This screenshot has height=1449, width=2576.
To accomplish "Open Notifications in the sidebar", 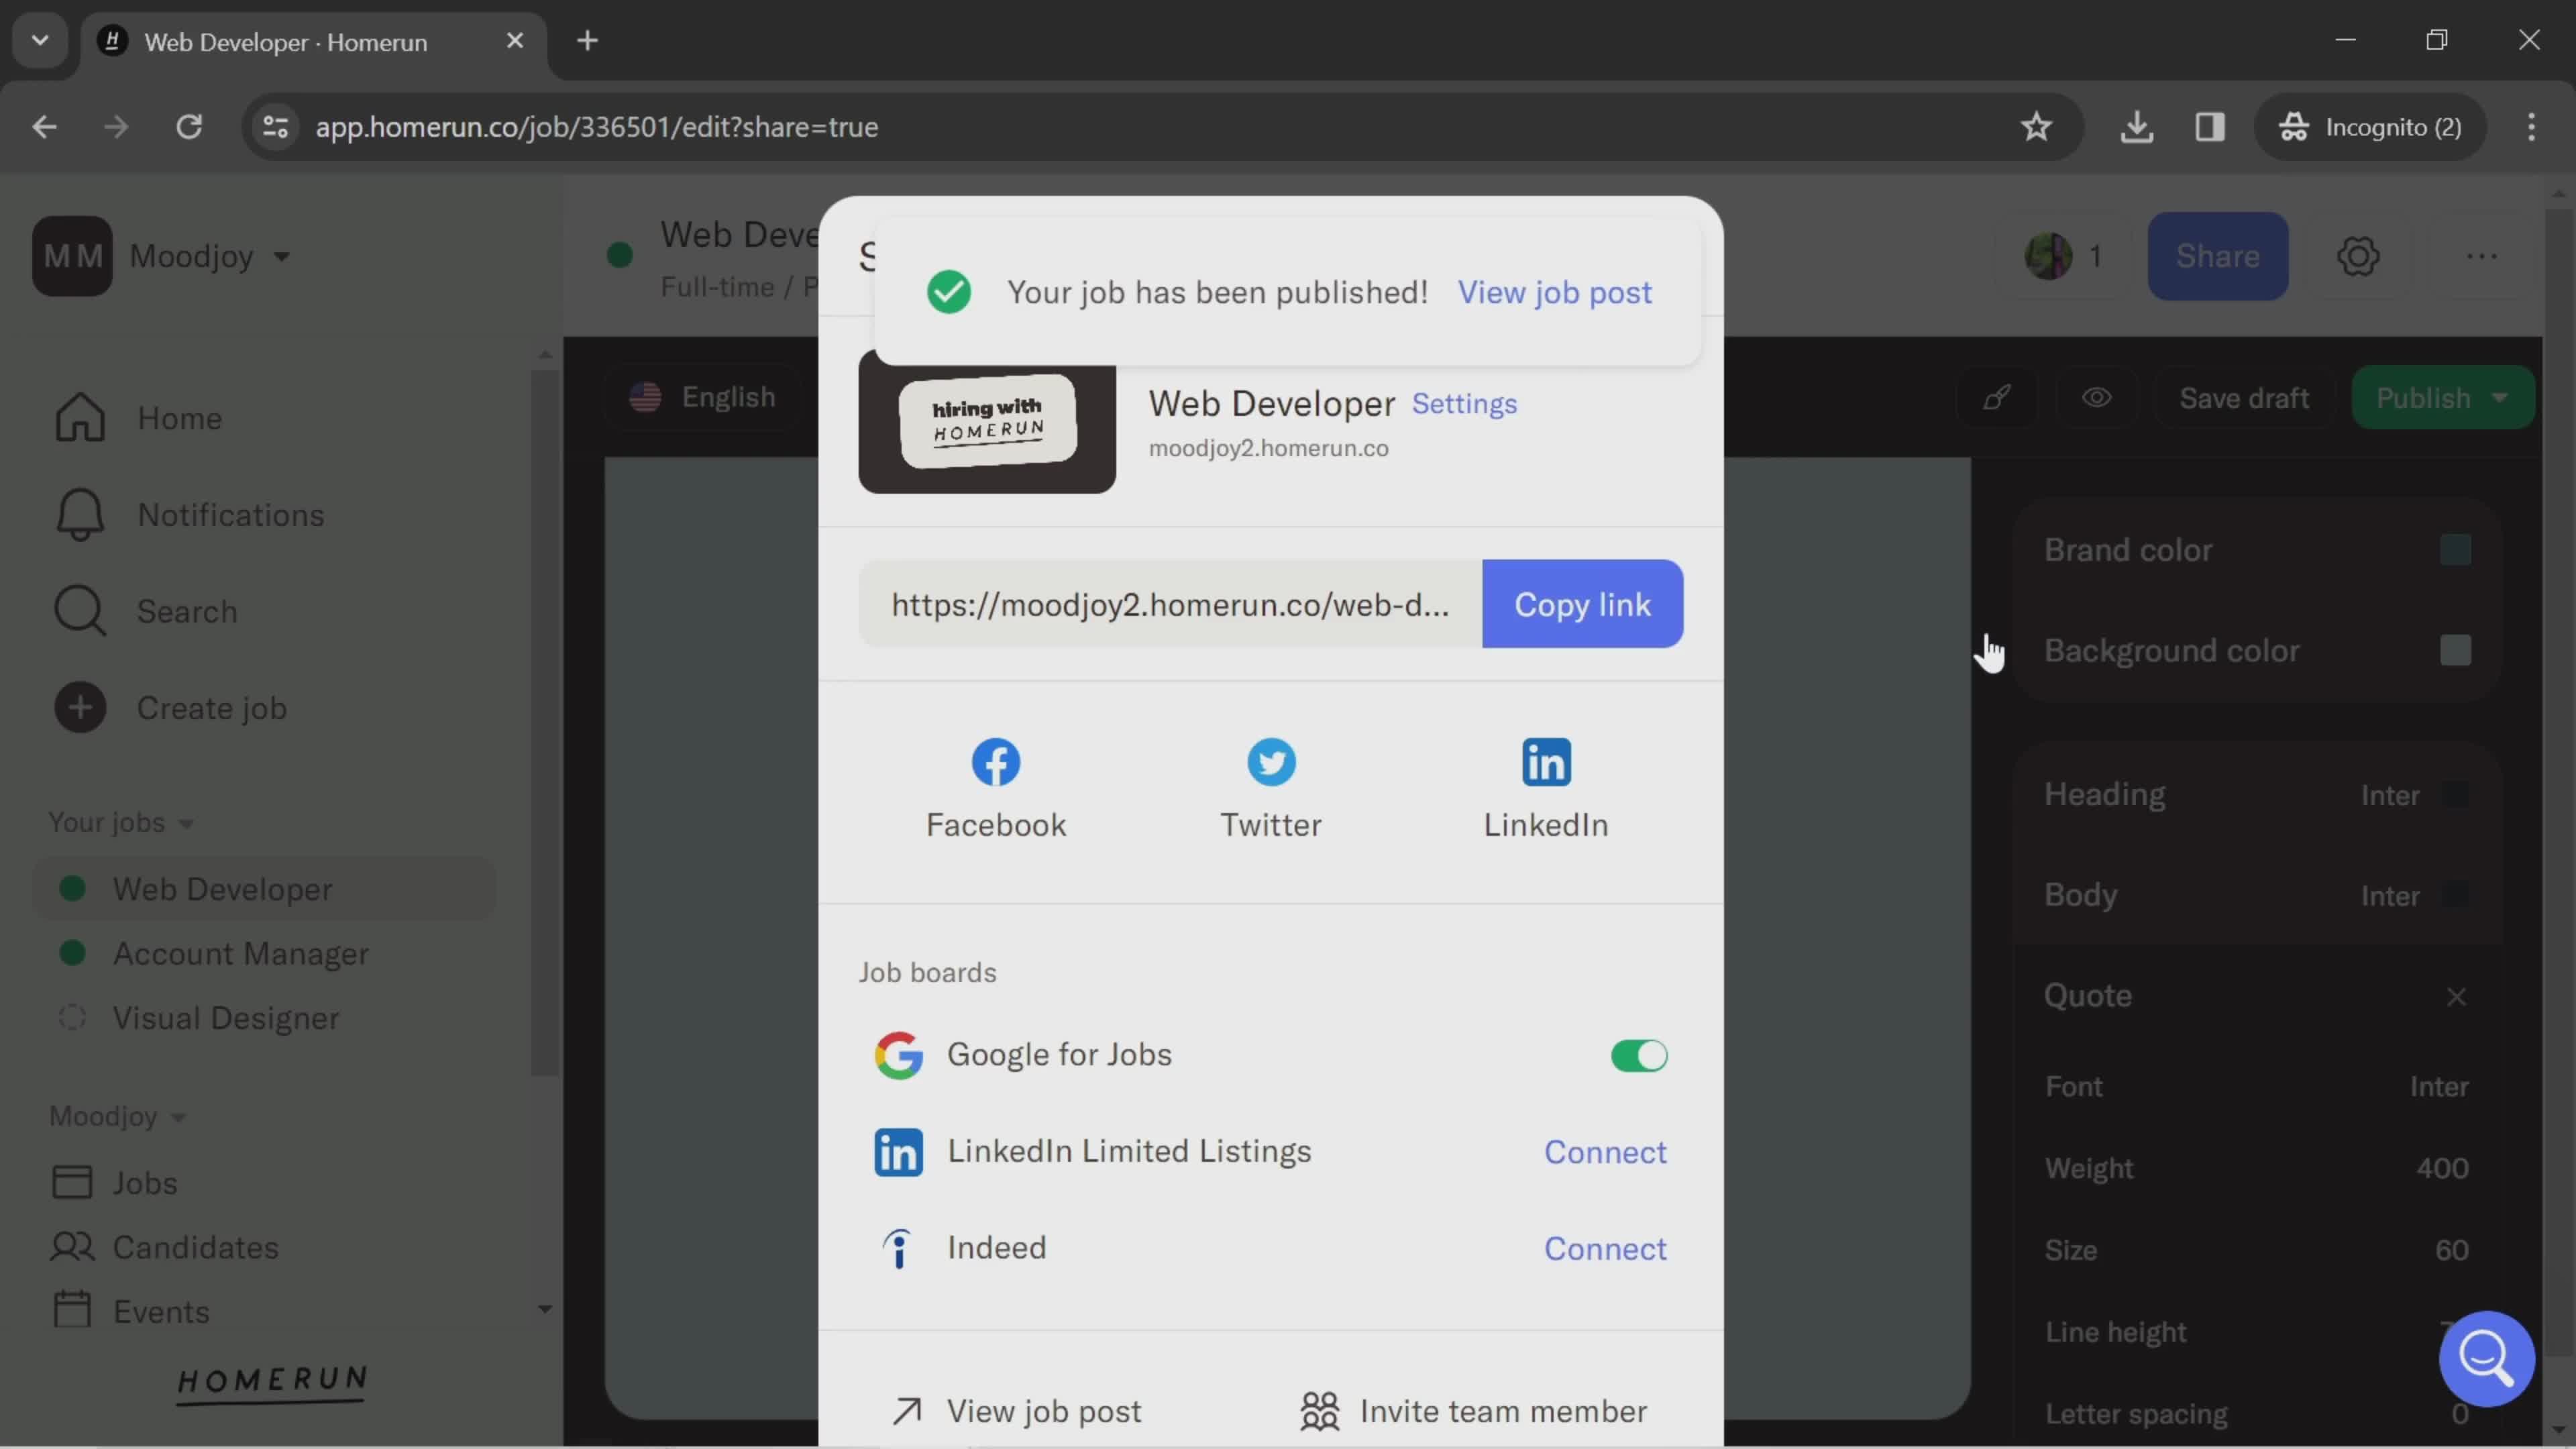I will point(189,515).
